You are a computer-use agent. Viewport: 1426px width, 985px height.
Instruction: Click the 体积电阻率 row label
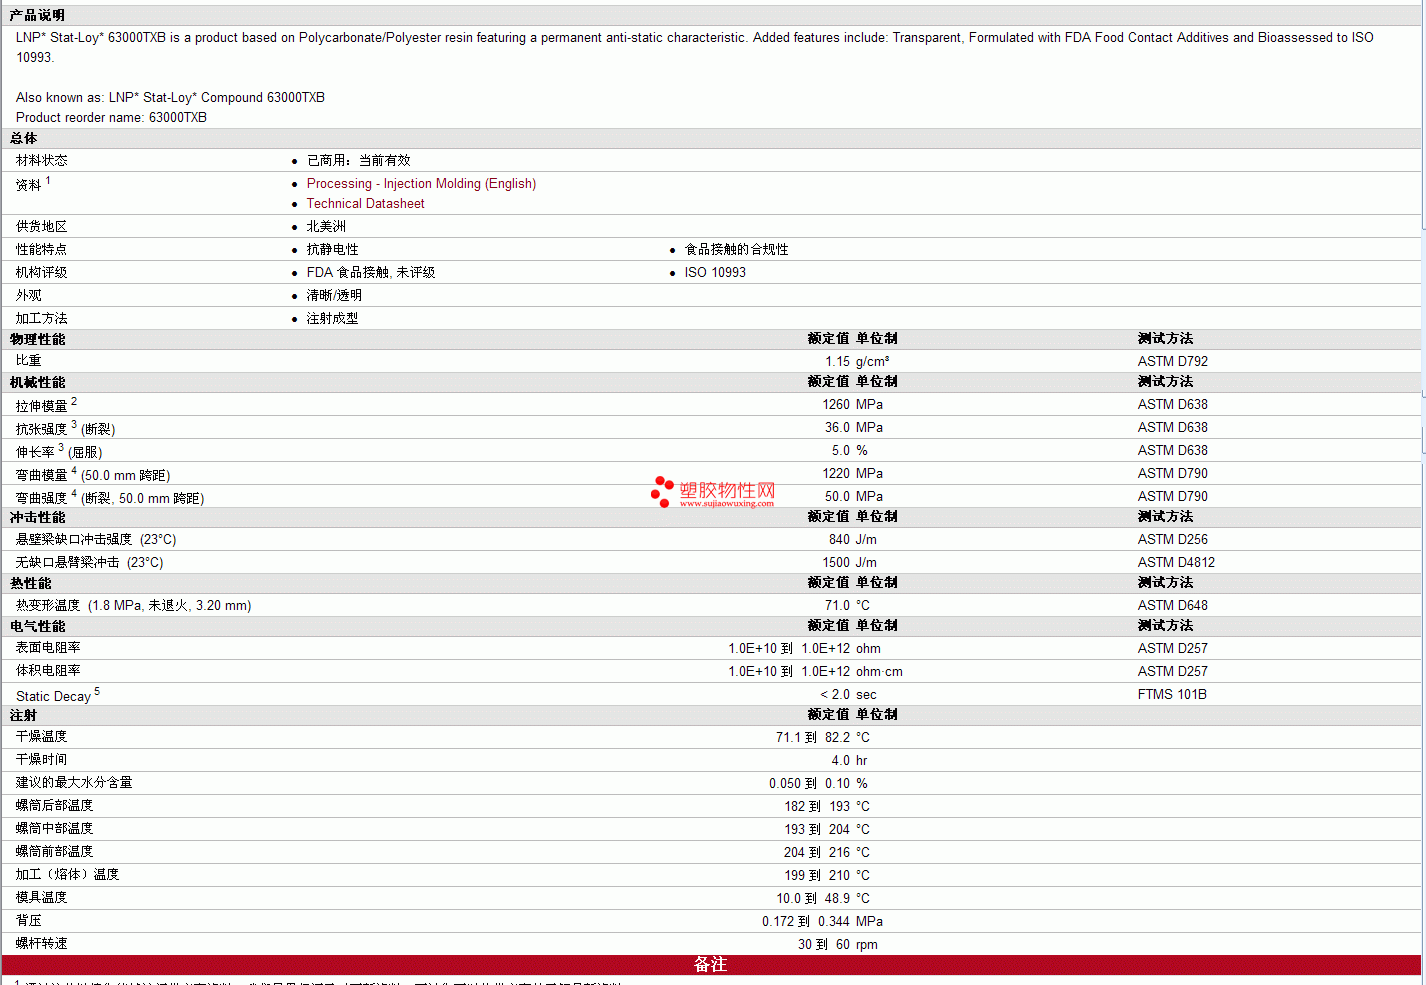(48, 672)
